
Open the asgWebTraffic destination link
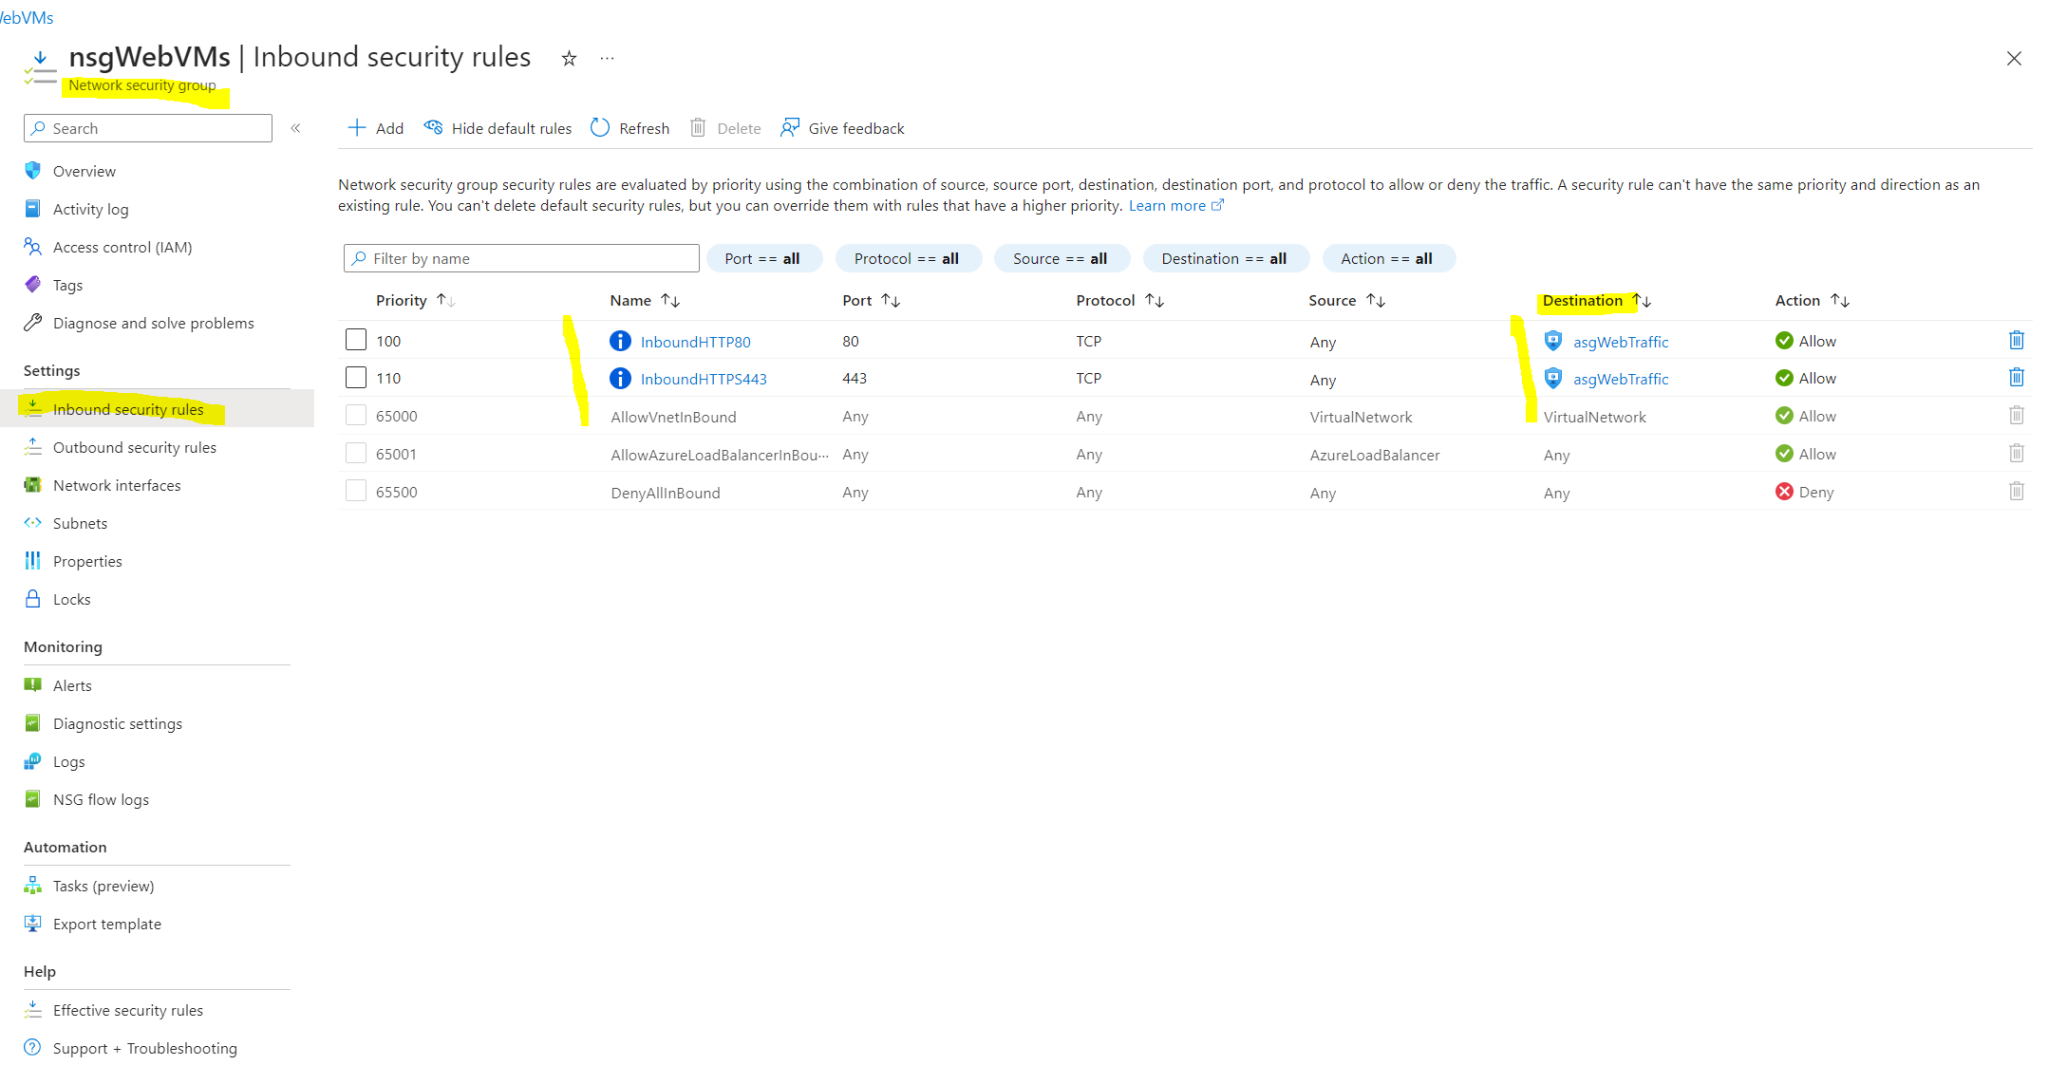click(1620, 341)
